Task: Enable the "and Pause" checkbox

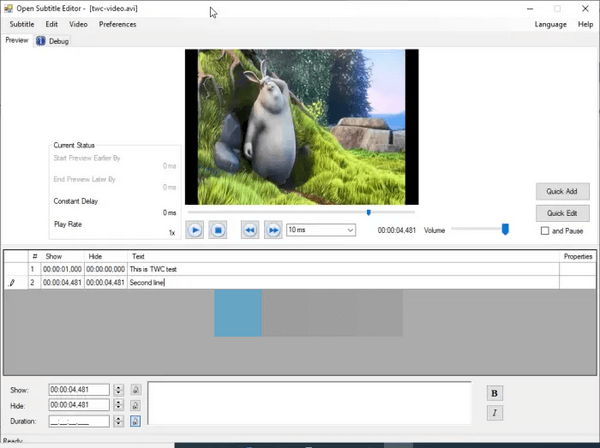Action: coord(545,231)
